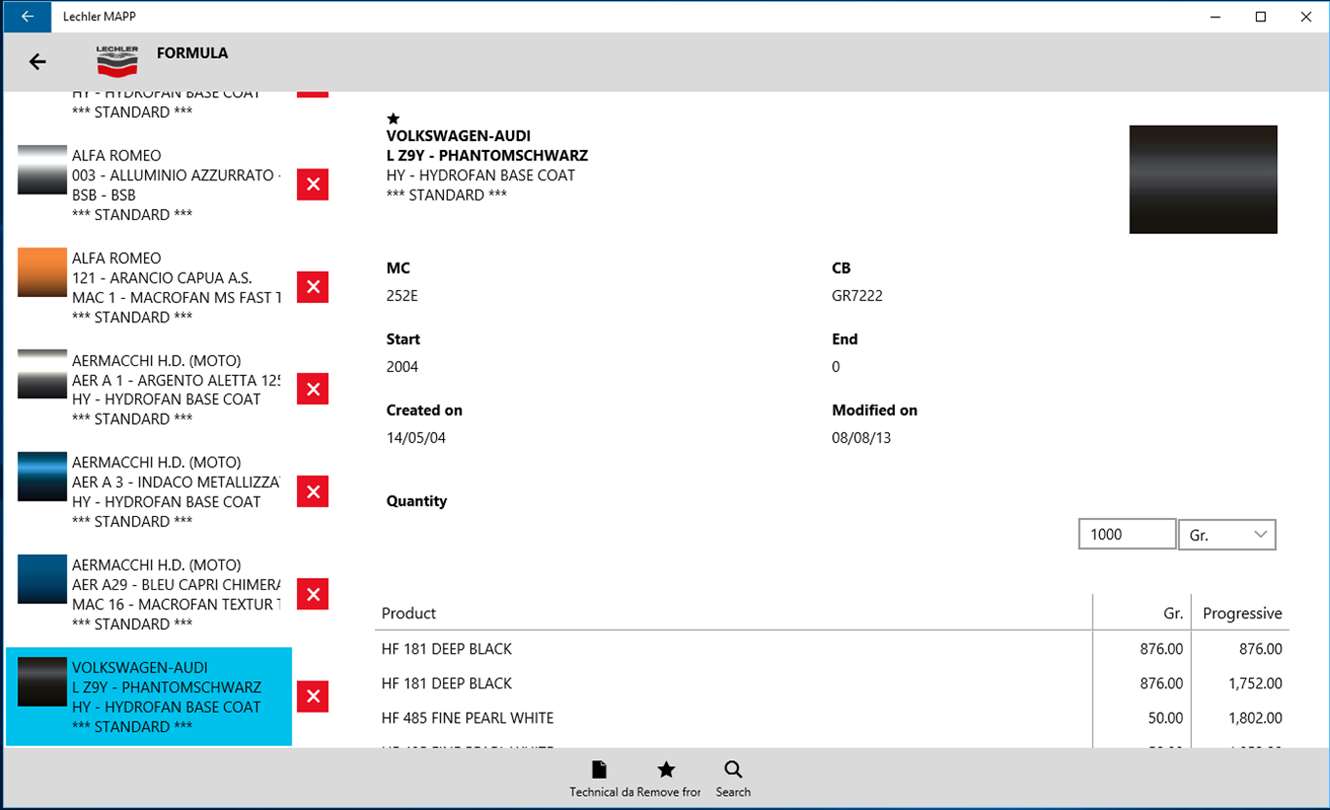Image resolution: width=1330 pixels, height=810 pixels.
Task: Click Start year 2004
Action: click(402, 367)
